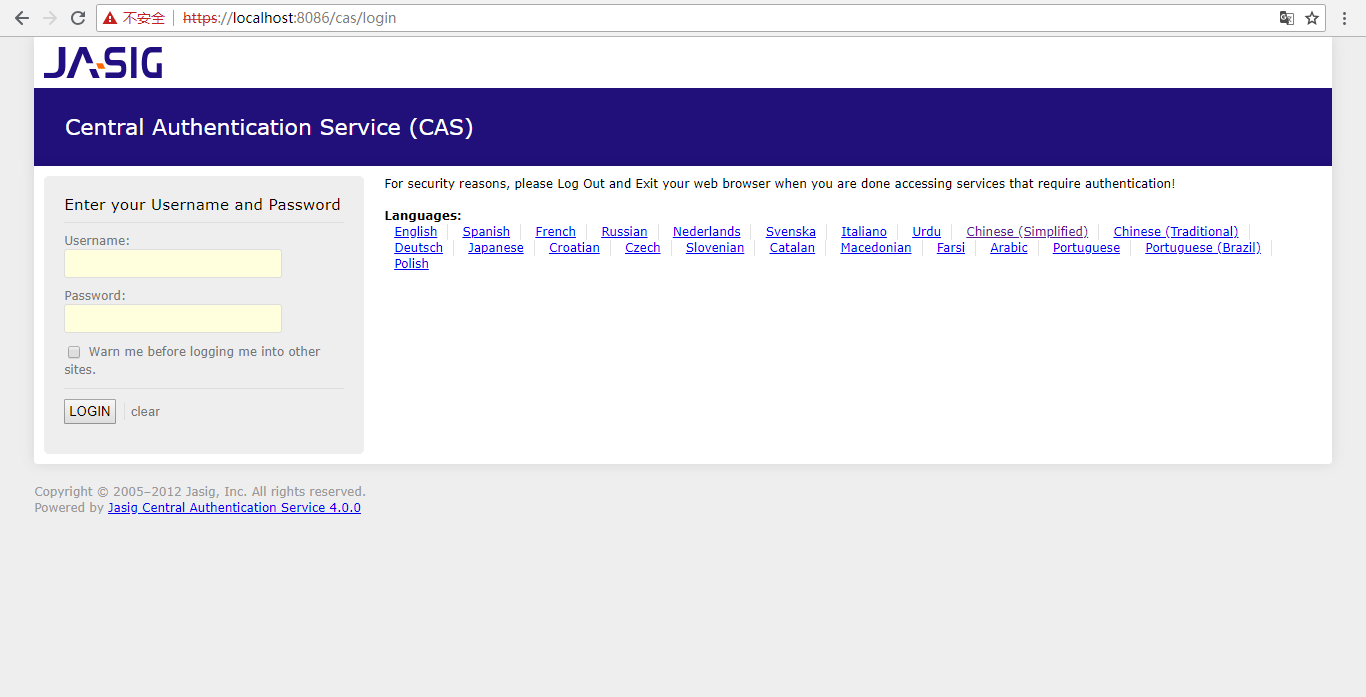Screen dimensions: 1366x697
Task: Switch language to Arabic
Action: click(x=1009, y=248)
